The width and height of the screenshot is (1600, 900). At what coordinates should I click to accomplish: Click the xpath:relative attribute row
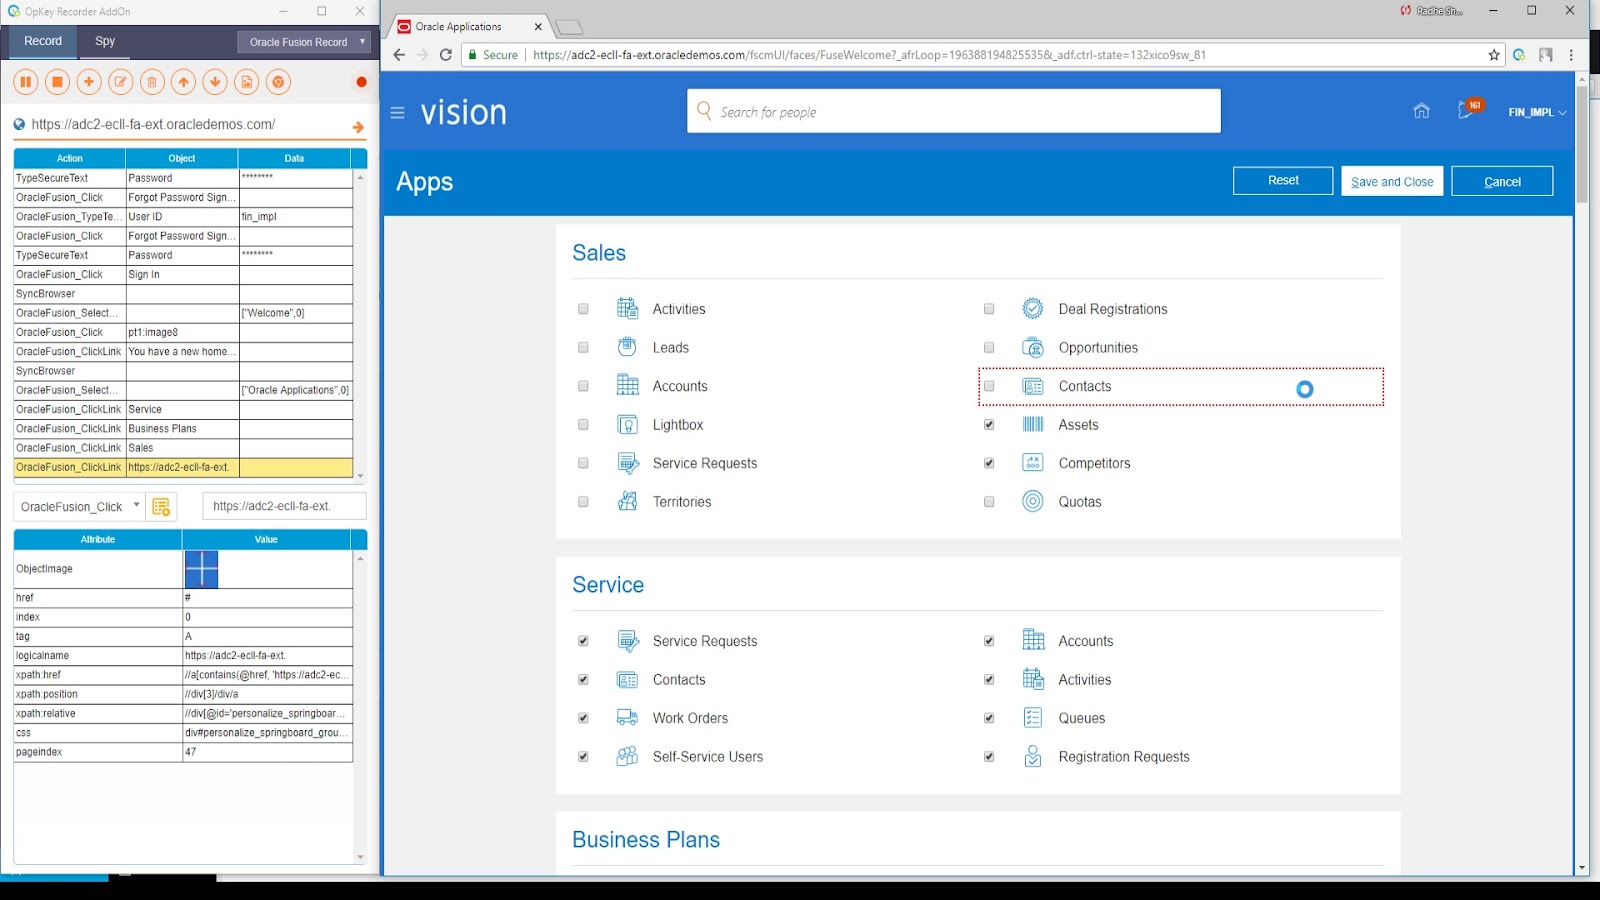pos(183,713)
